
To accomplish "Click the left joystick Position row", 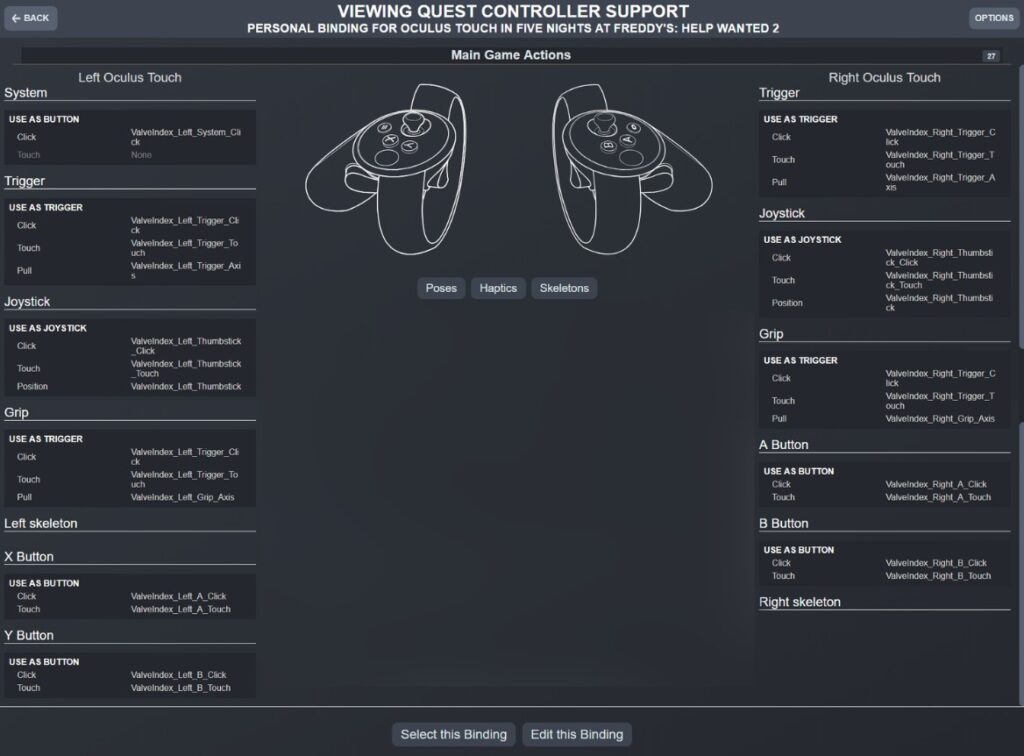I will [x=130, y=386].
